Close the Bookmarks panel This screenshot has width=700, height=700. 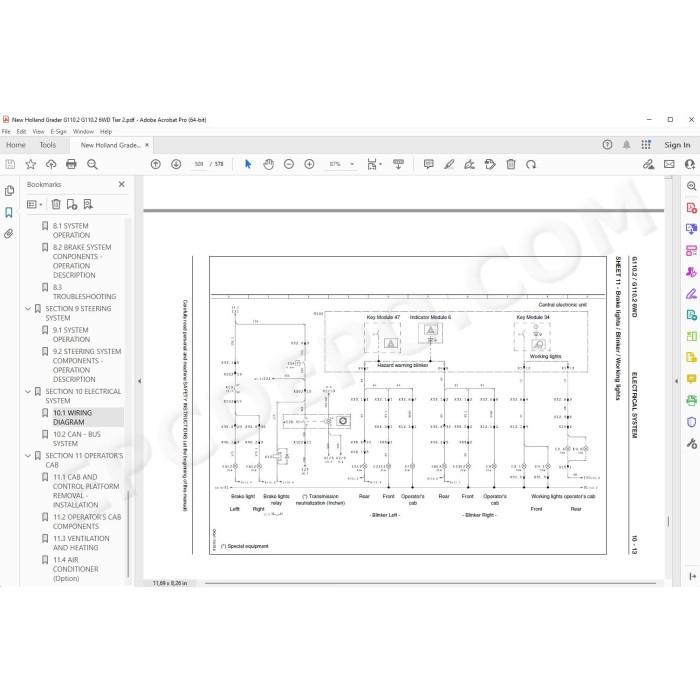pos(121,184)
